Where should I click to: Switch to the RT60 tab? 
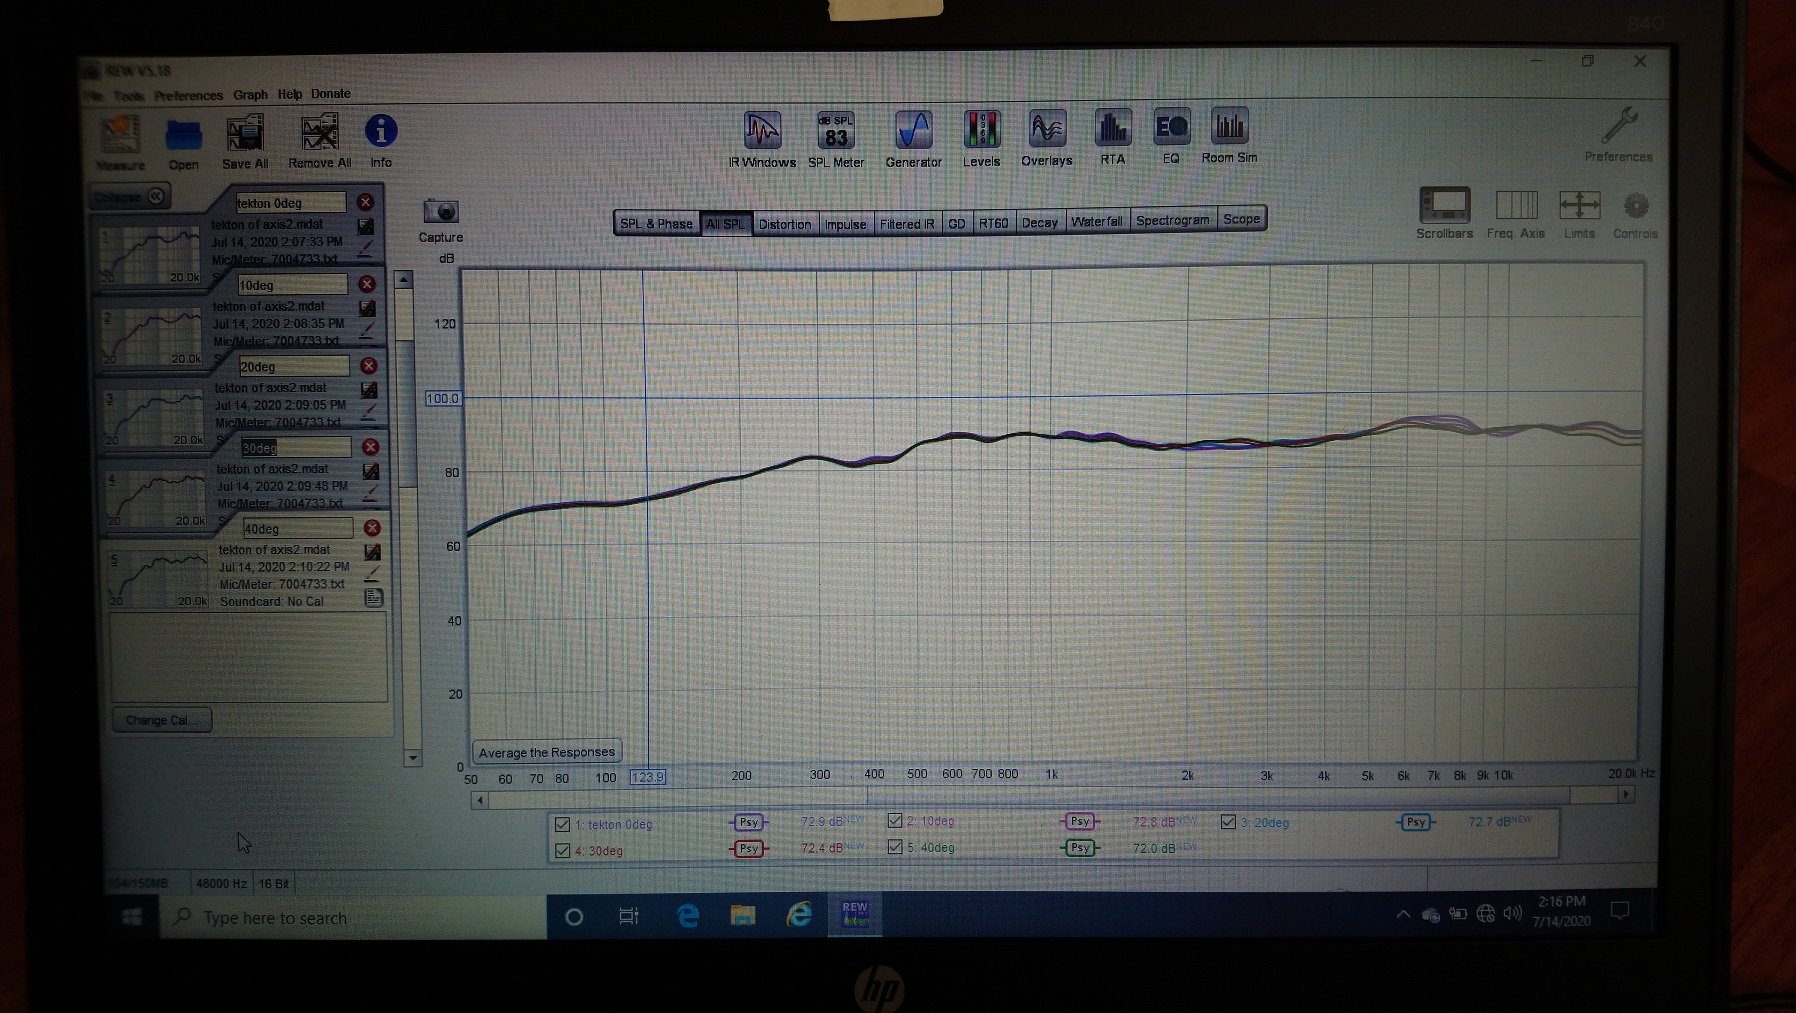994,223
